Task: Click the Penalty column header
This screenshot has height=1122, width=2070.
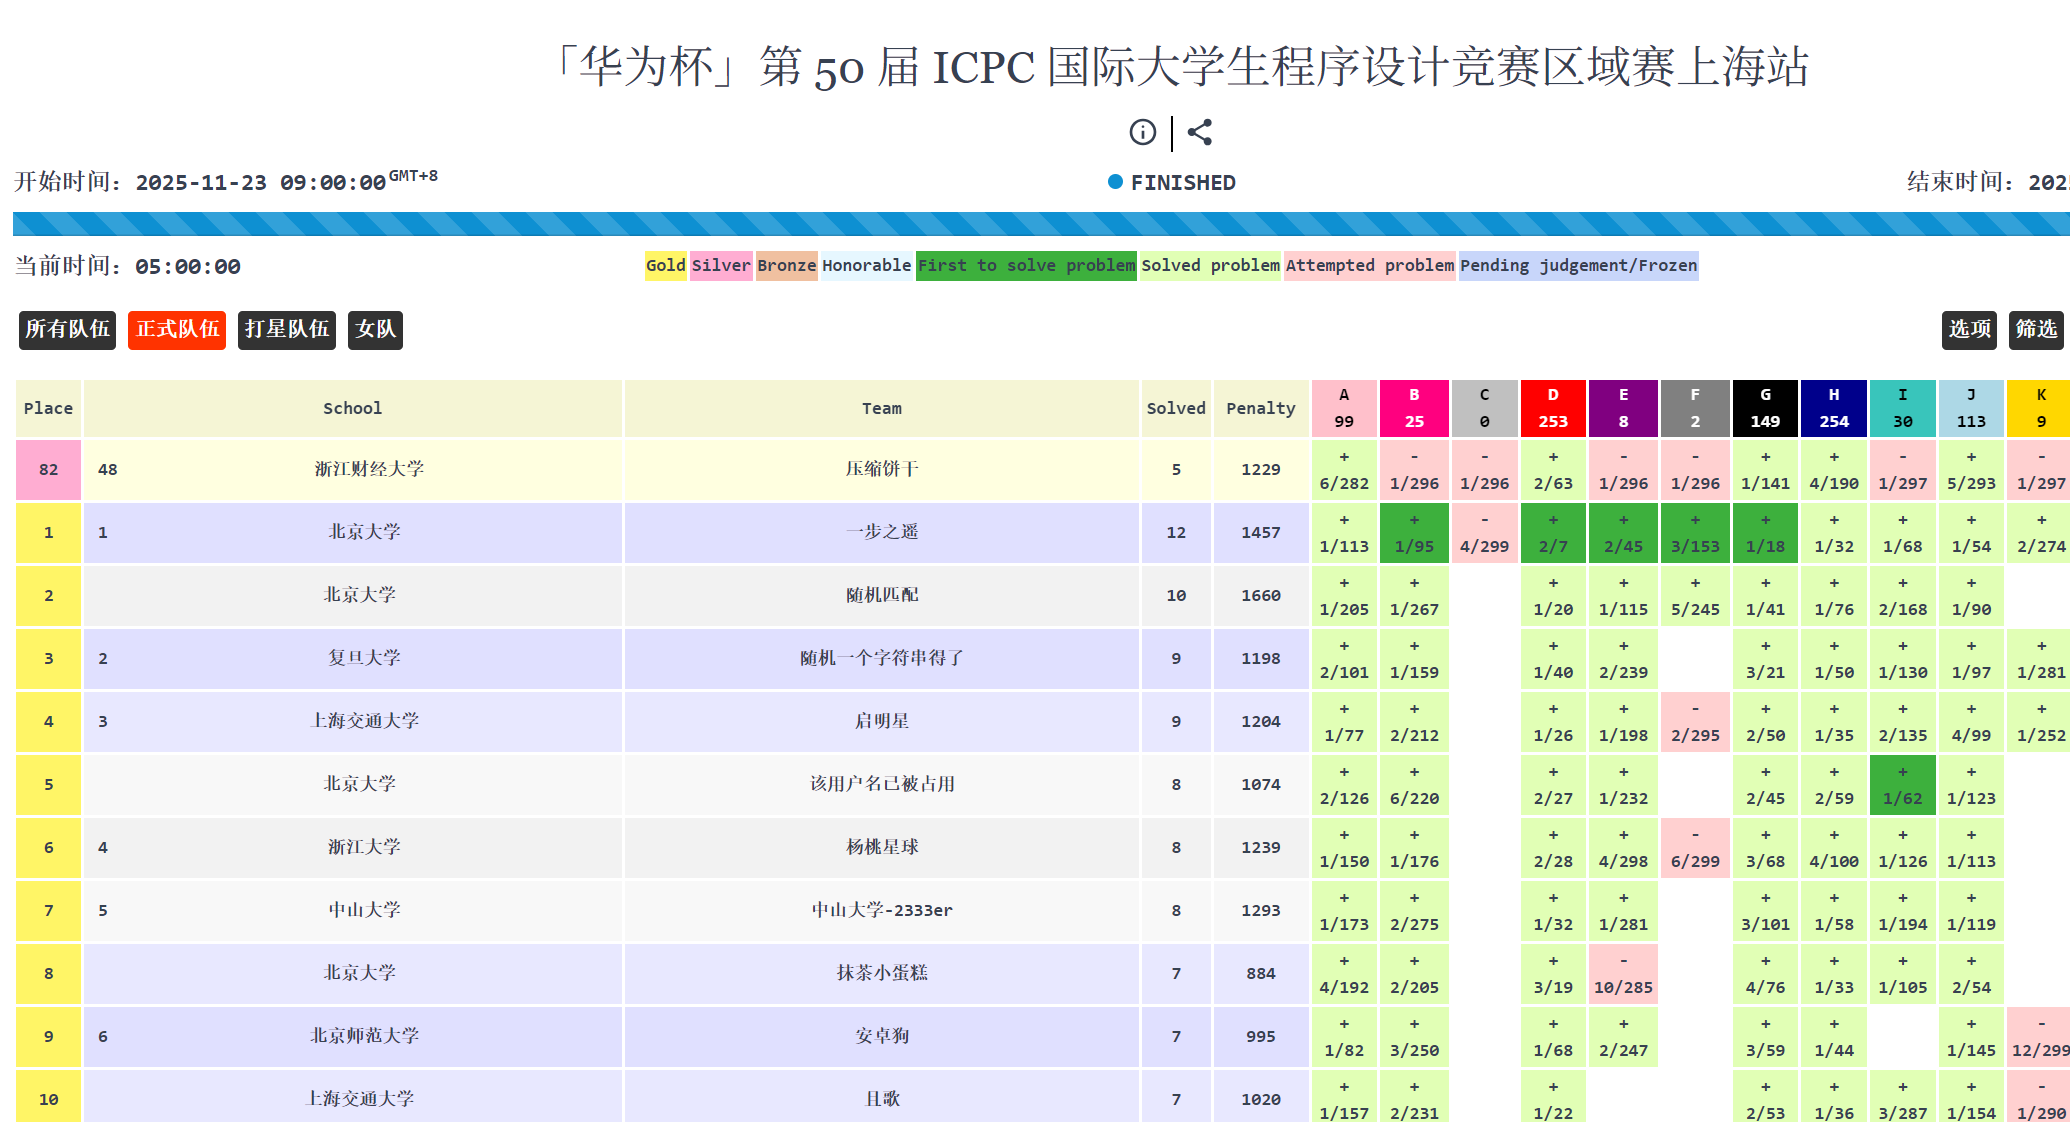Action: [1260, 408]
